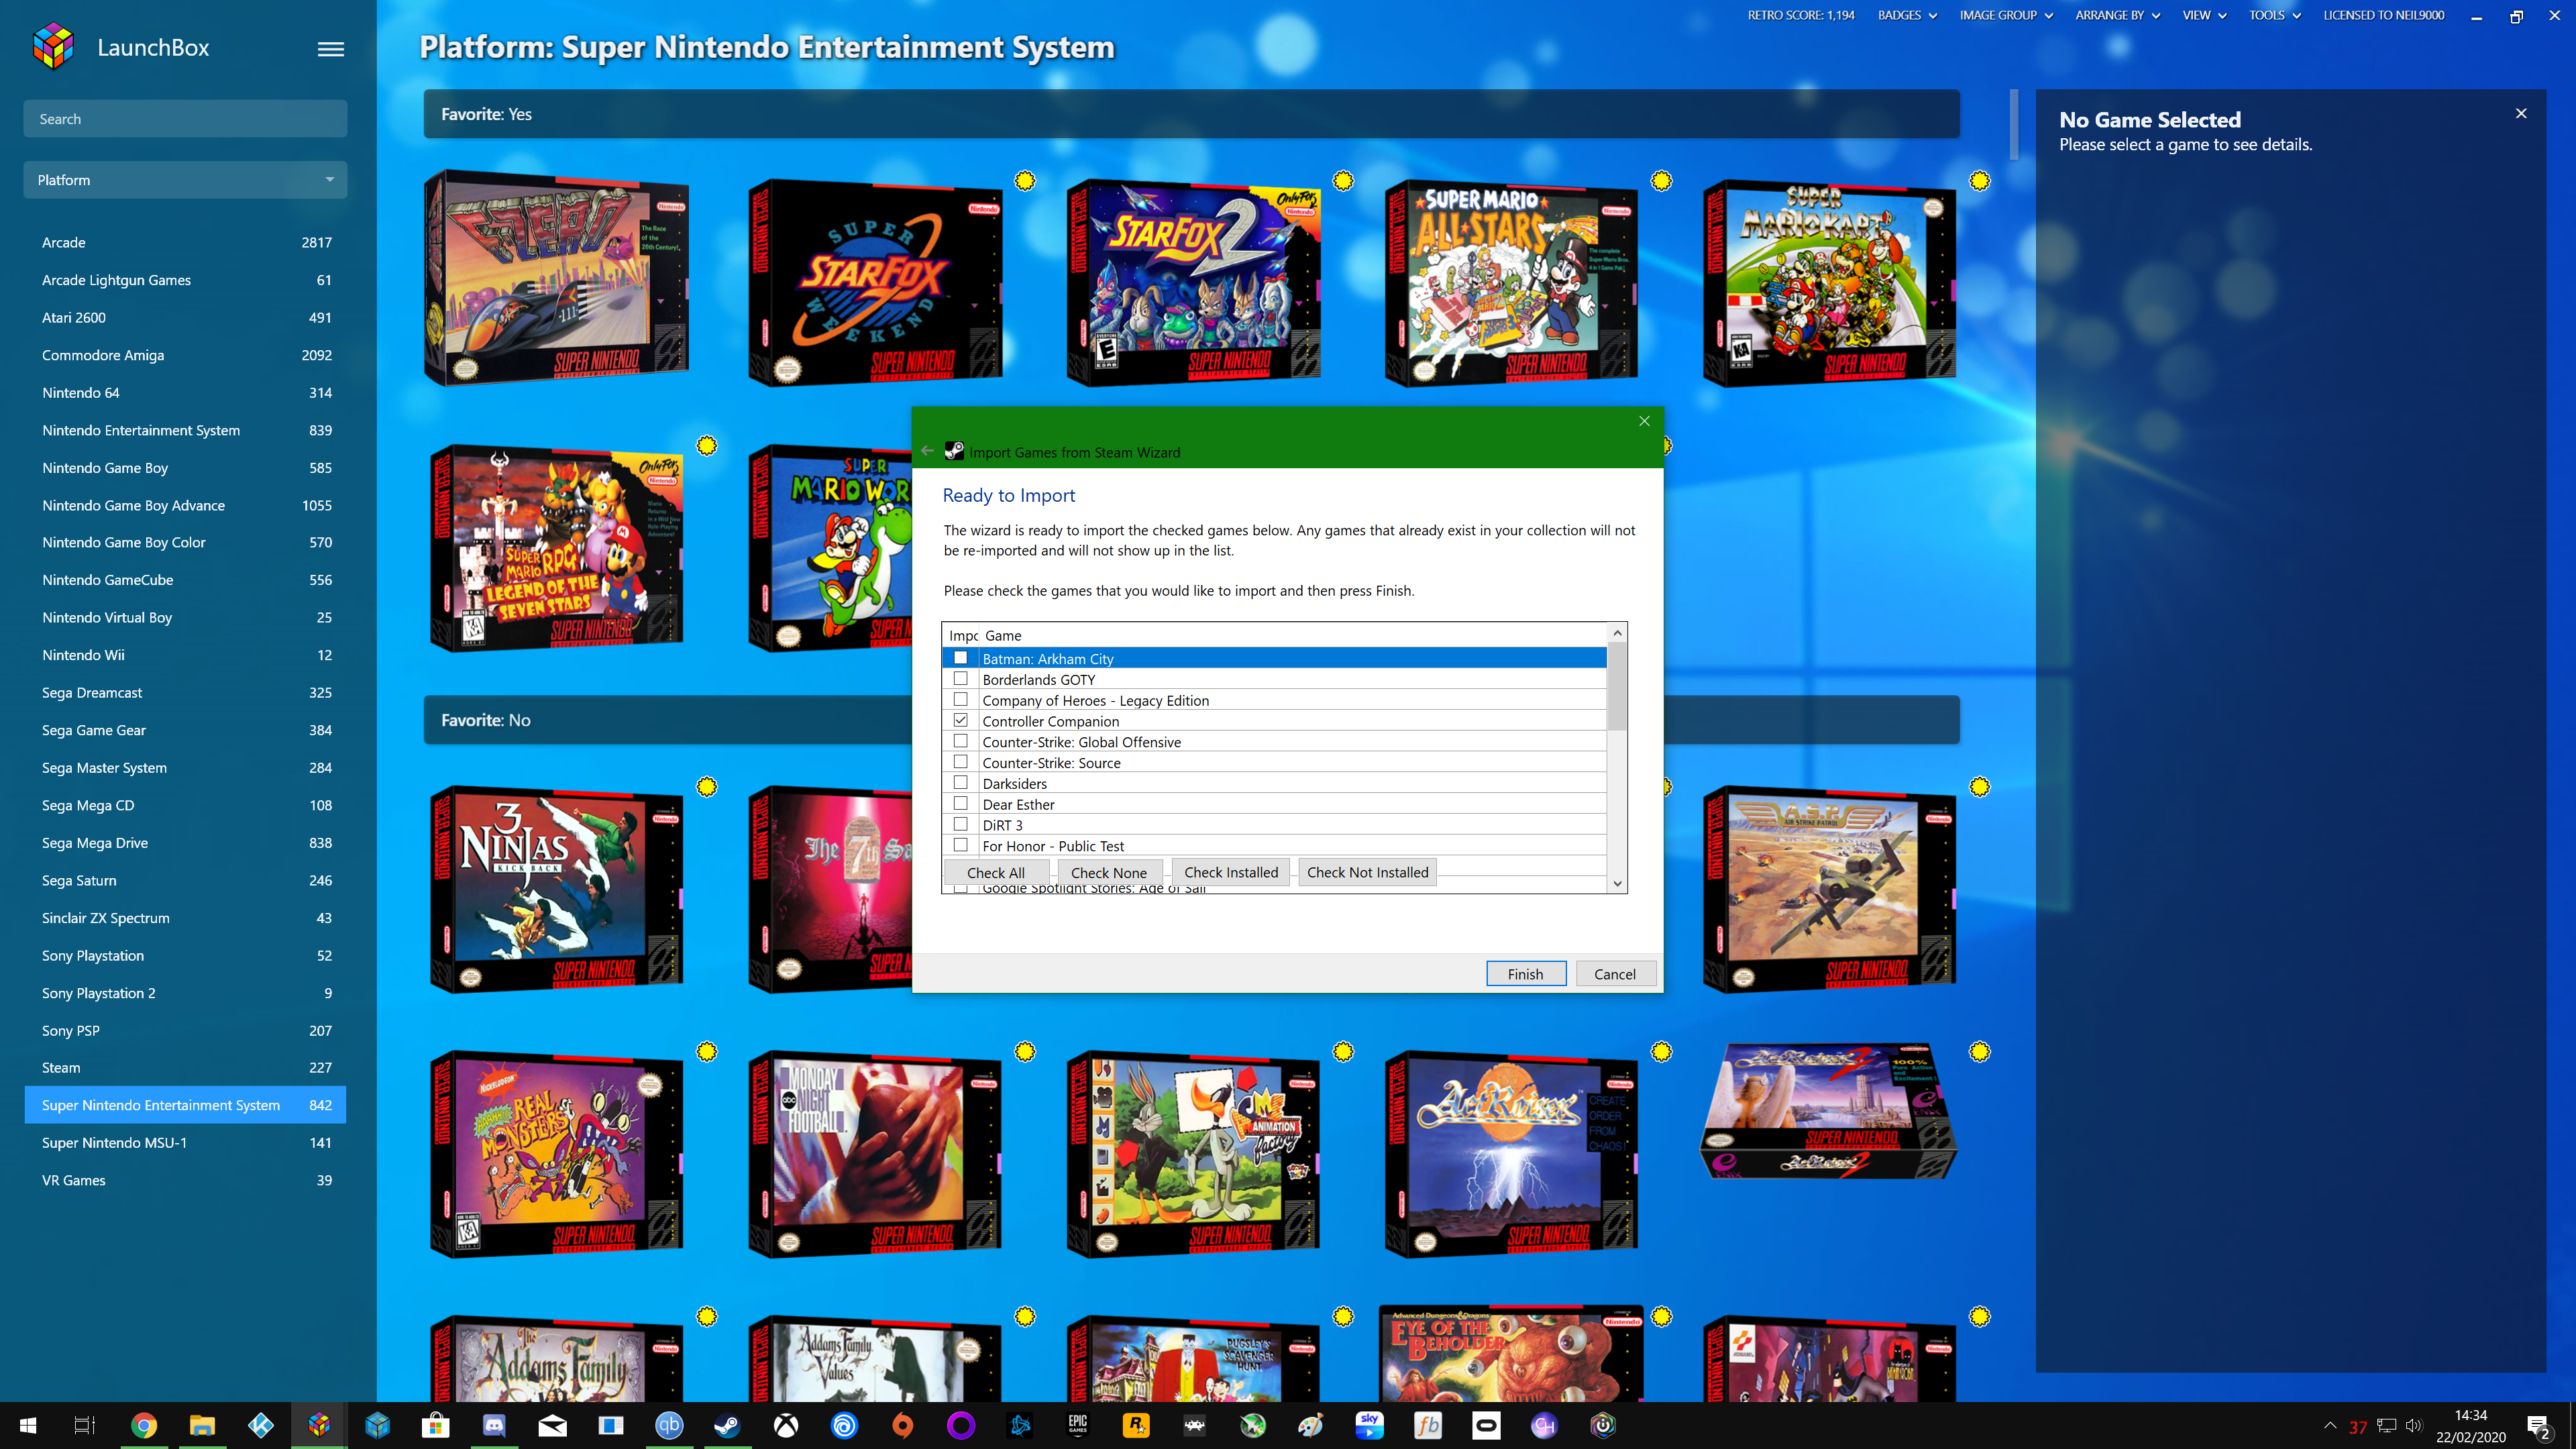Viewport: 2576px width, 1449px height.
Task: Open the Arrange By dropdown menu
Action: (x=2117, y=15)
